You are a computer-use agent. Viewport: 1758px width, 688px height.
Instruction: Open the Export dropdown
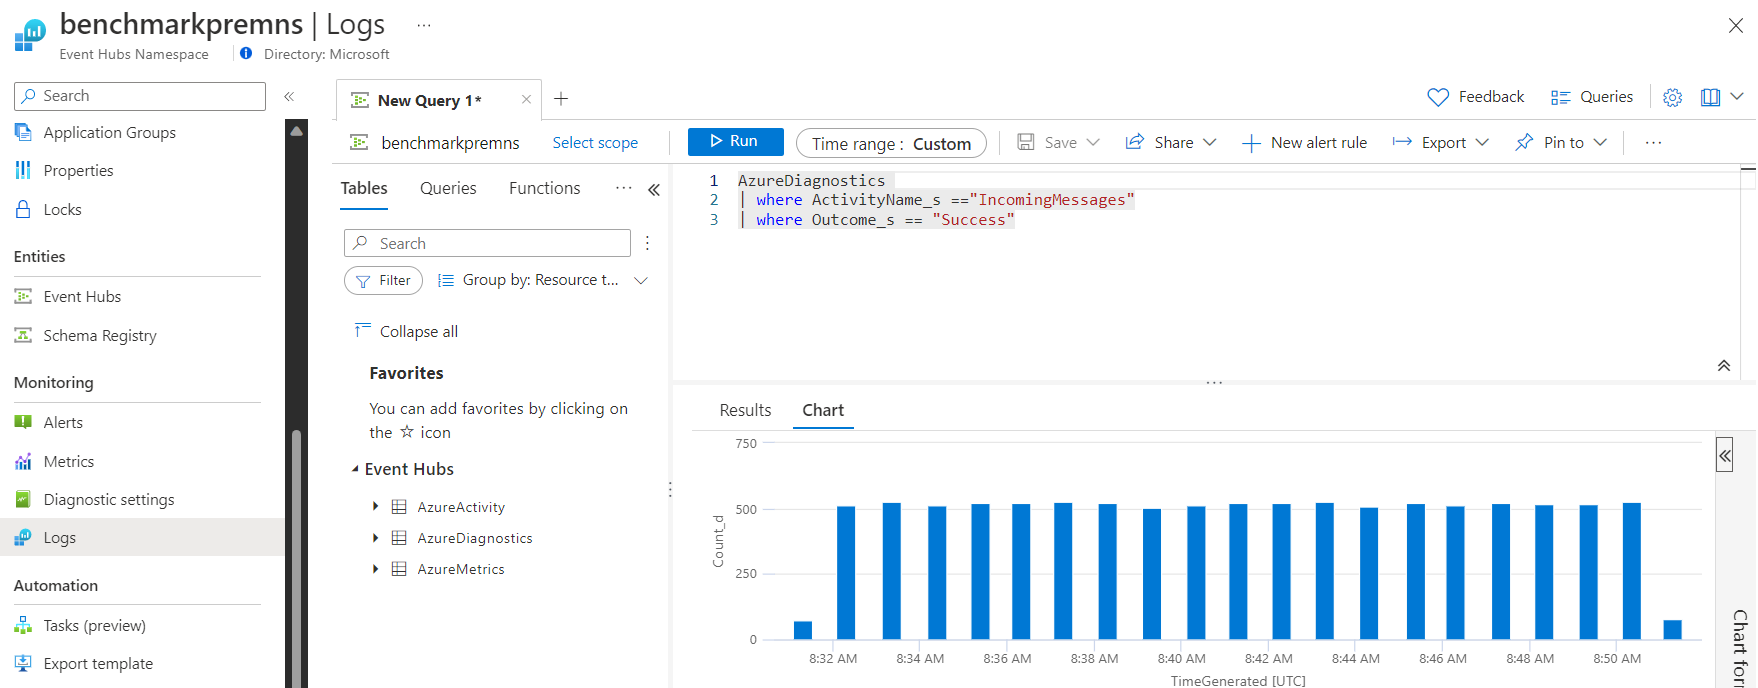tap(1441, 143)
